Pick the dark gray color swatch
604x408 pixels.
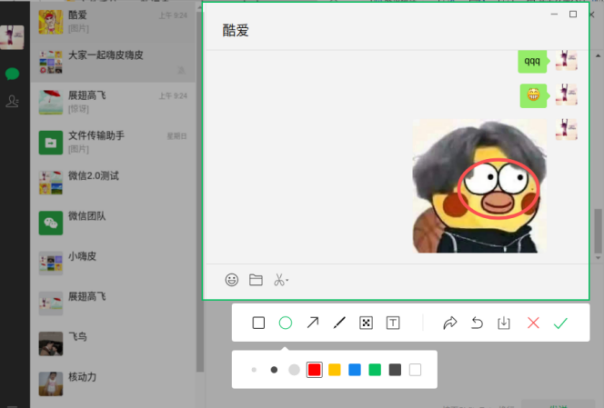pyautogui.click(x=395, y=370)
